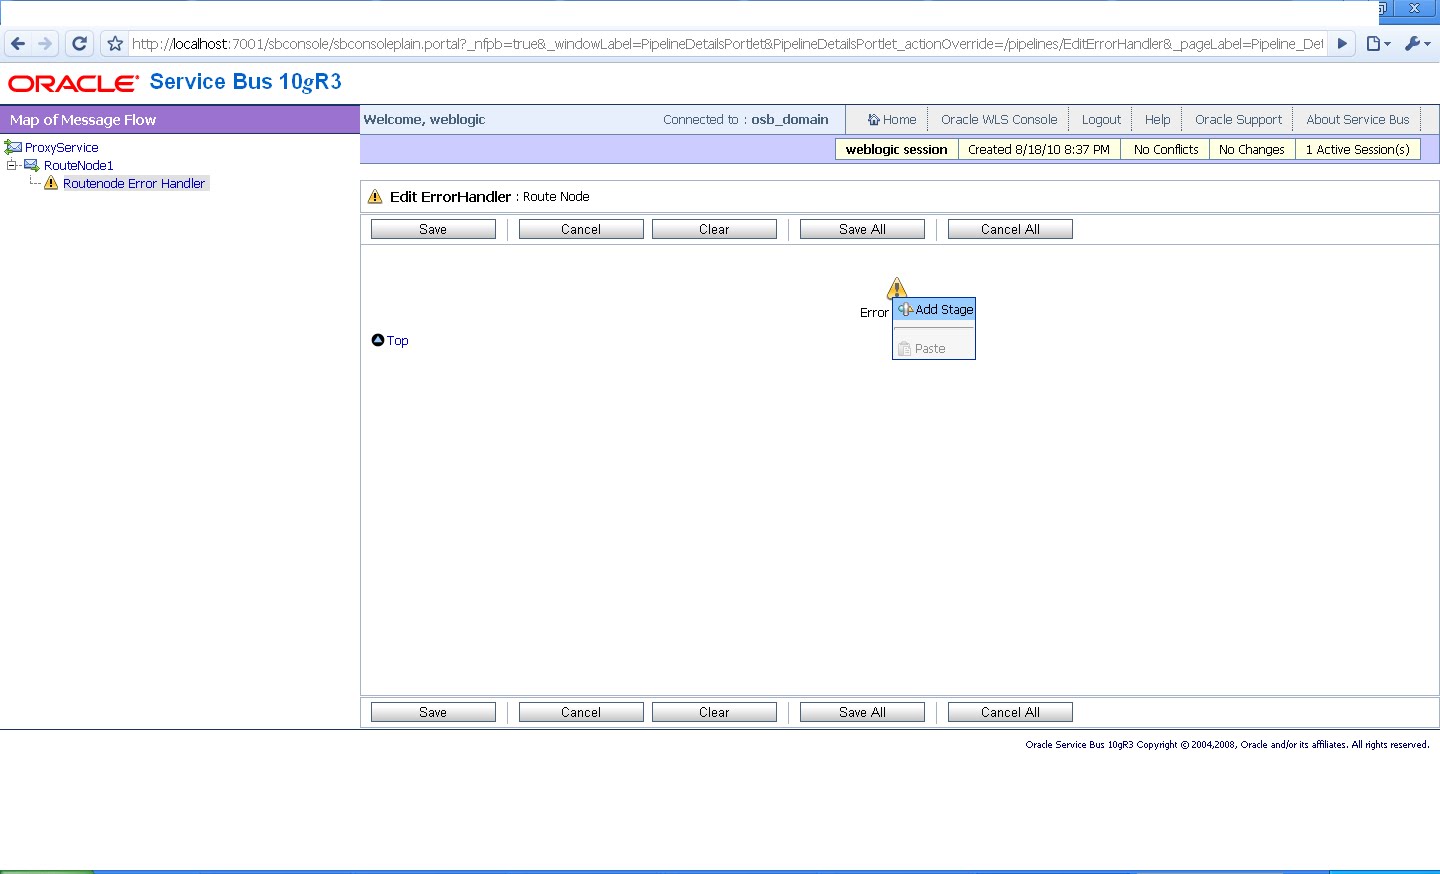Click the bottom Cancel button
This screenshot has height=874, width=1440.
pos(581,712)
